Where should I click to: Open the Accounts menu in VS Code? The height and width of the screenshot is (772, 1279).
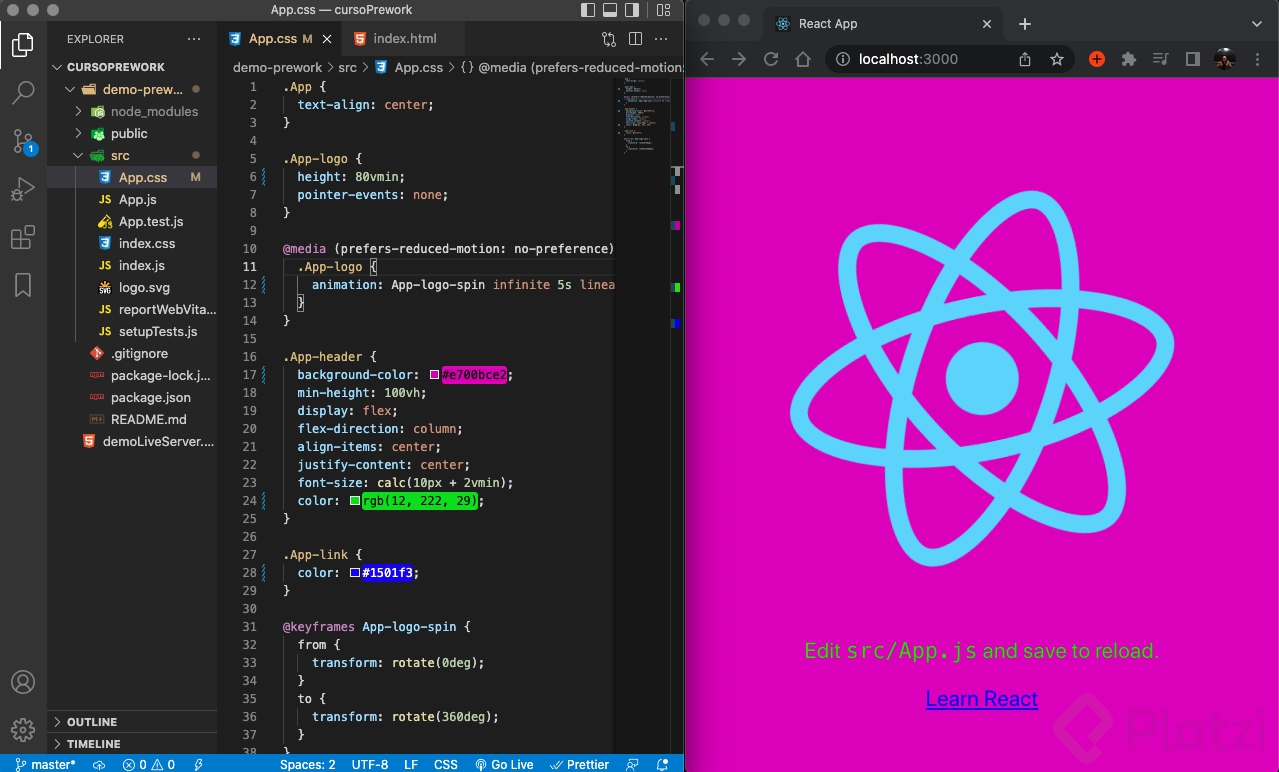pos(23,682)
